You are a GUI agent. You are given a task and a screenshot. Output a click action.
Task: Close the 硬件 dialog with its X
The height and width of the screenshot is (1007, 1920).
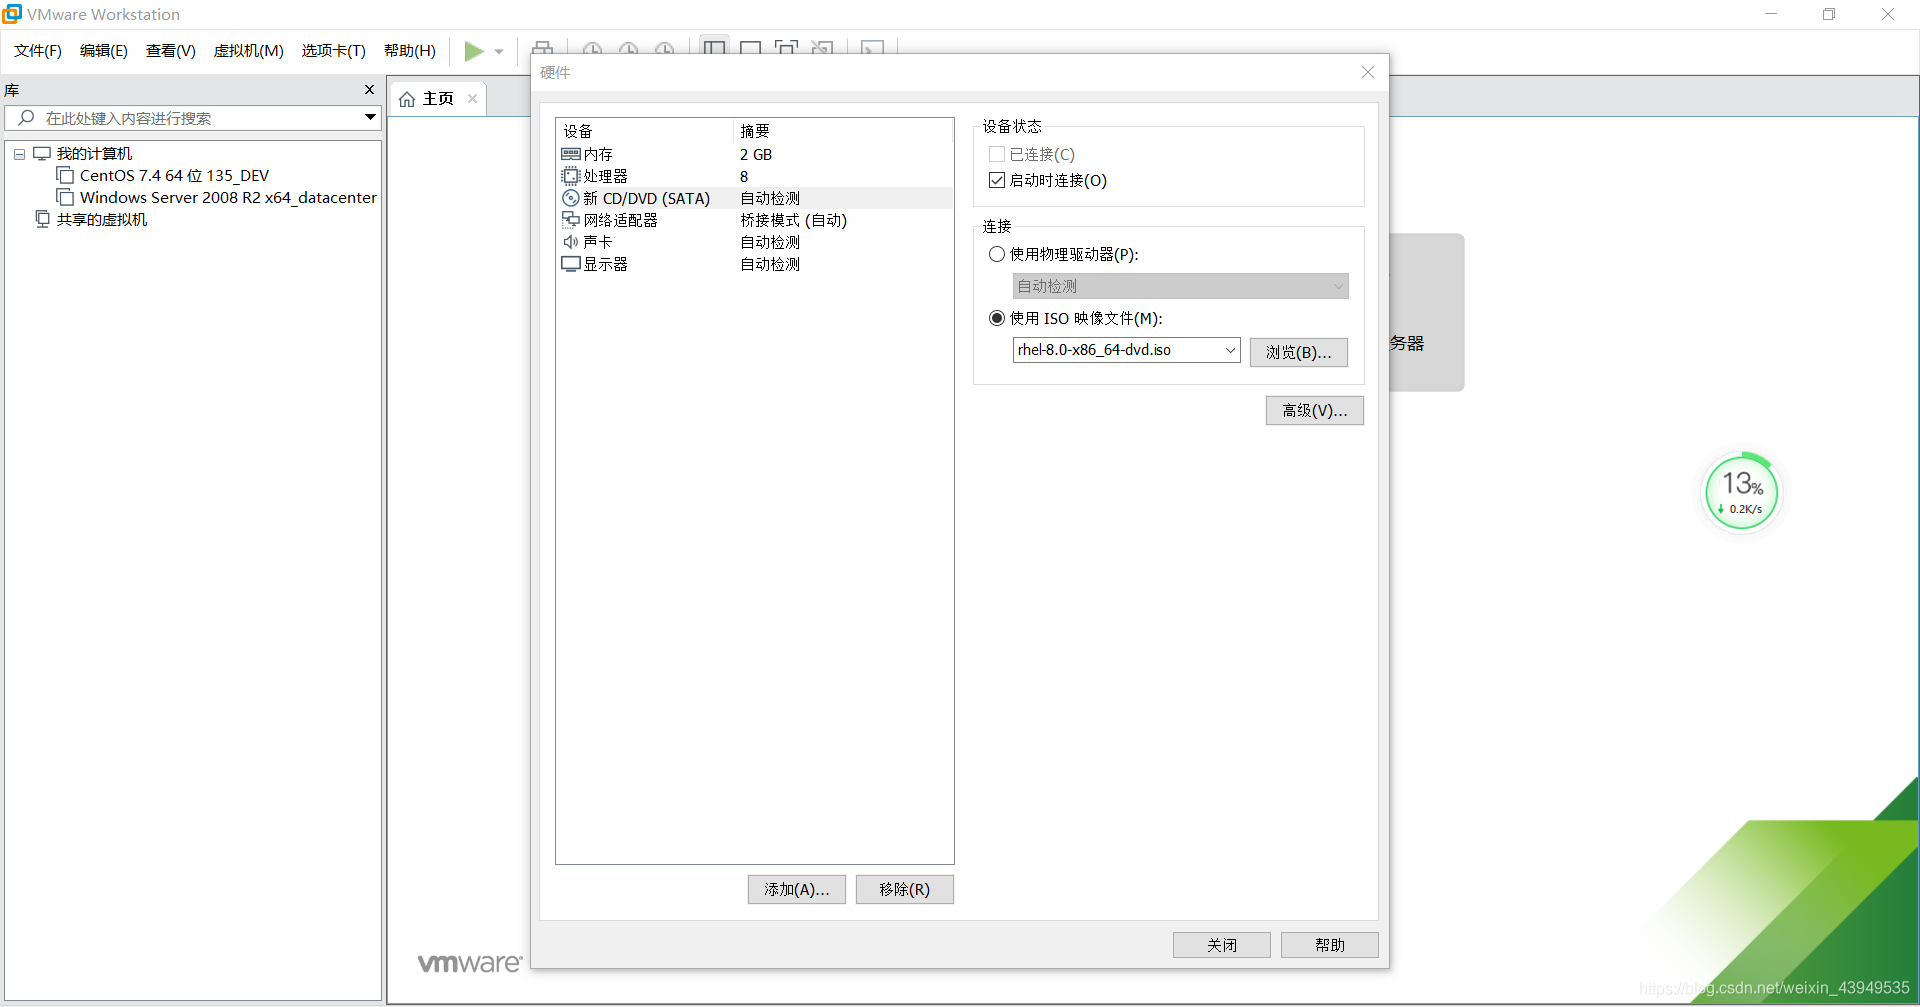[x=1368, y=72]
